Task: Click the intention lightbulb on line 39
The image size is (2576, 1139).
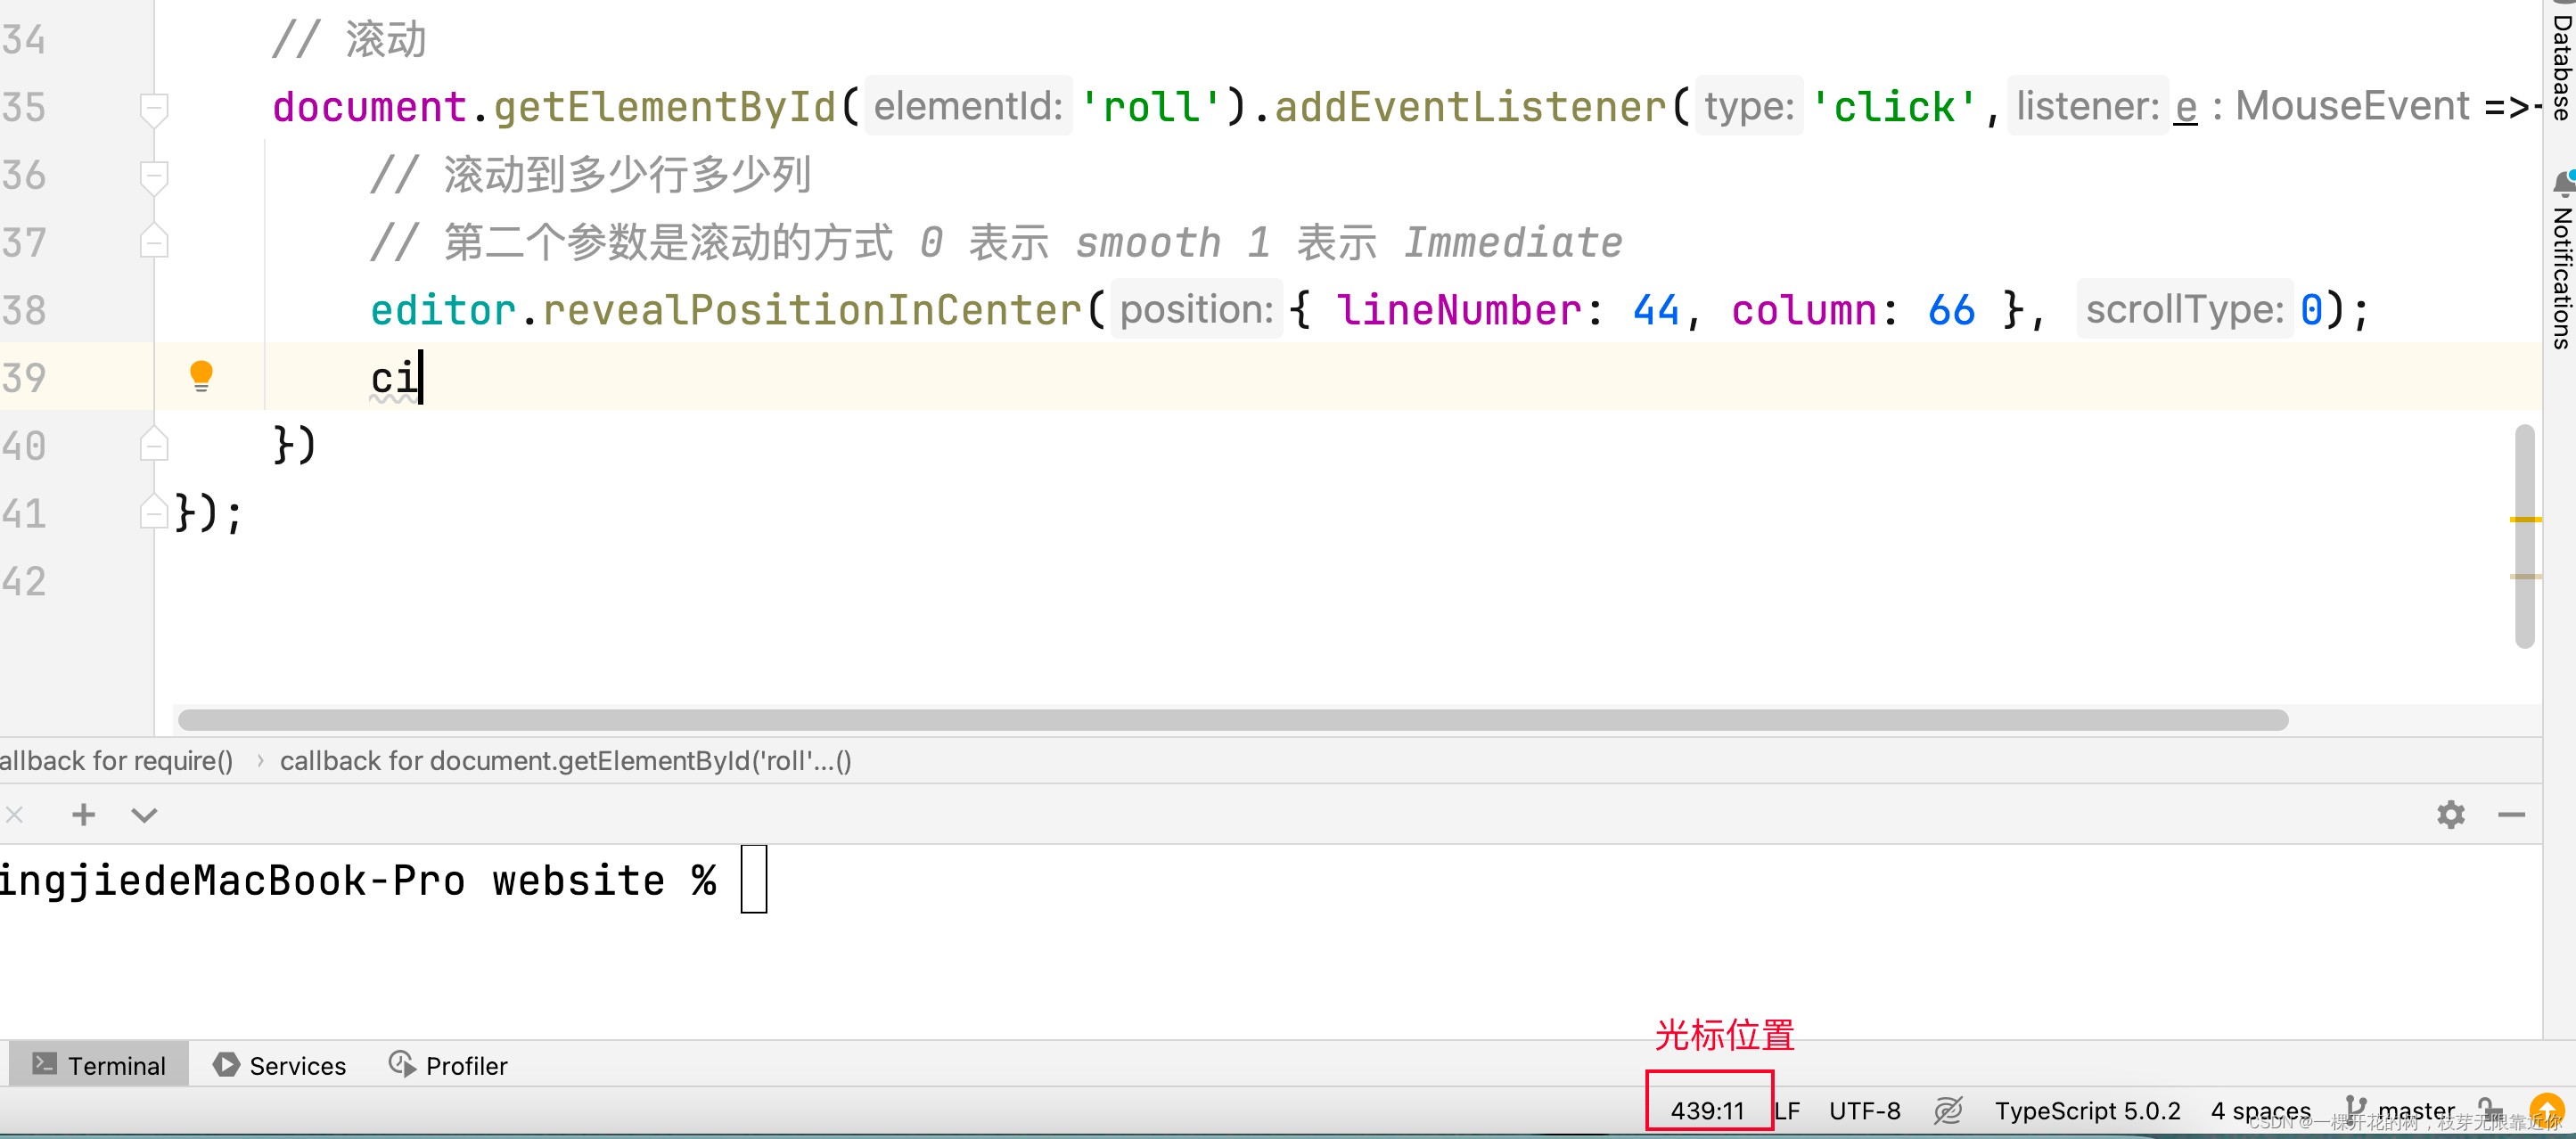Action: click(x=202, y=375)
